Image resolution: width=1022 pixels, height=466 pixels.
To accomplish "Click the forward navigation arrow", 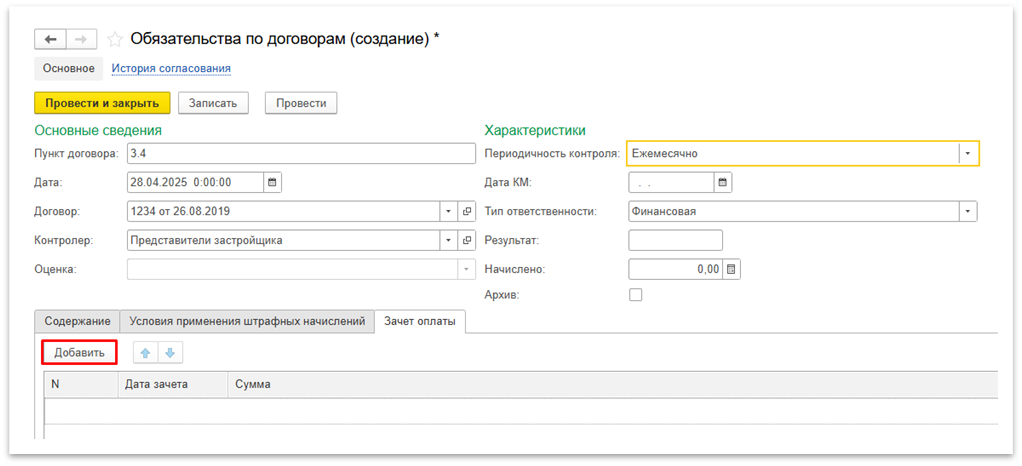I will click(82, 39).
